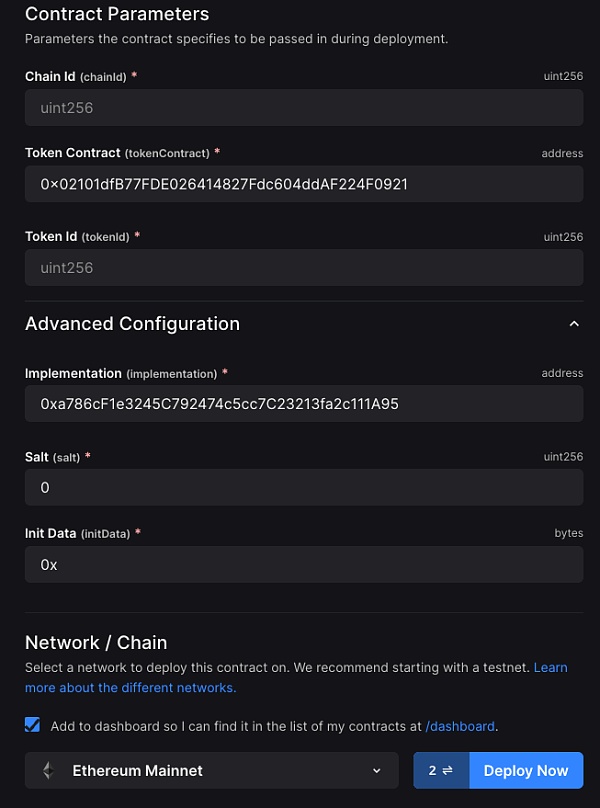This screenshot has height=808, width=600.
Task: Focus the Init Data bytes field
Action: pyautogui.click(x=304, y=564)
